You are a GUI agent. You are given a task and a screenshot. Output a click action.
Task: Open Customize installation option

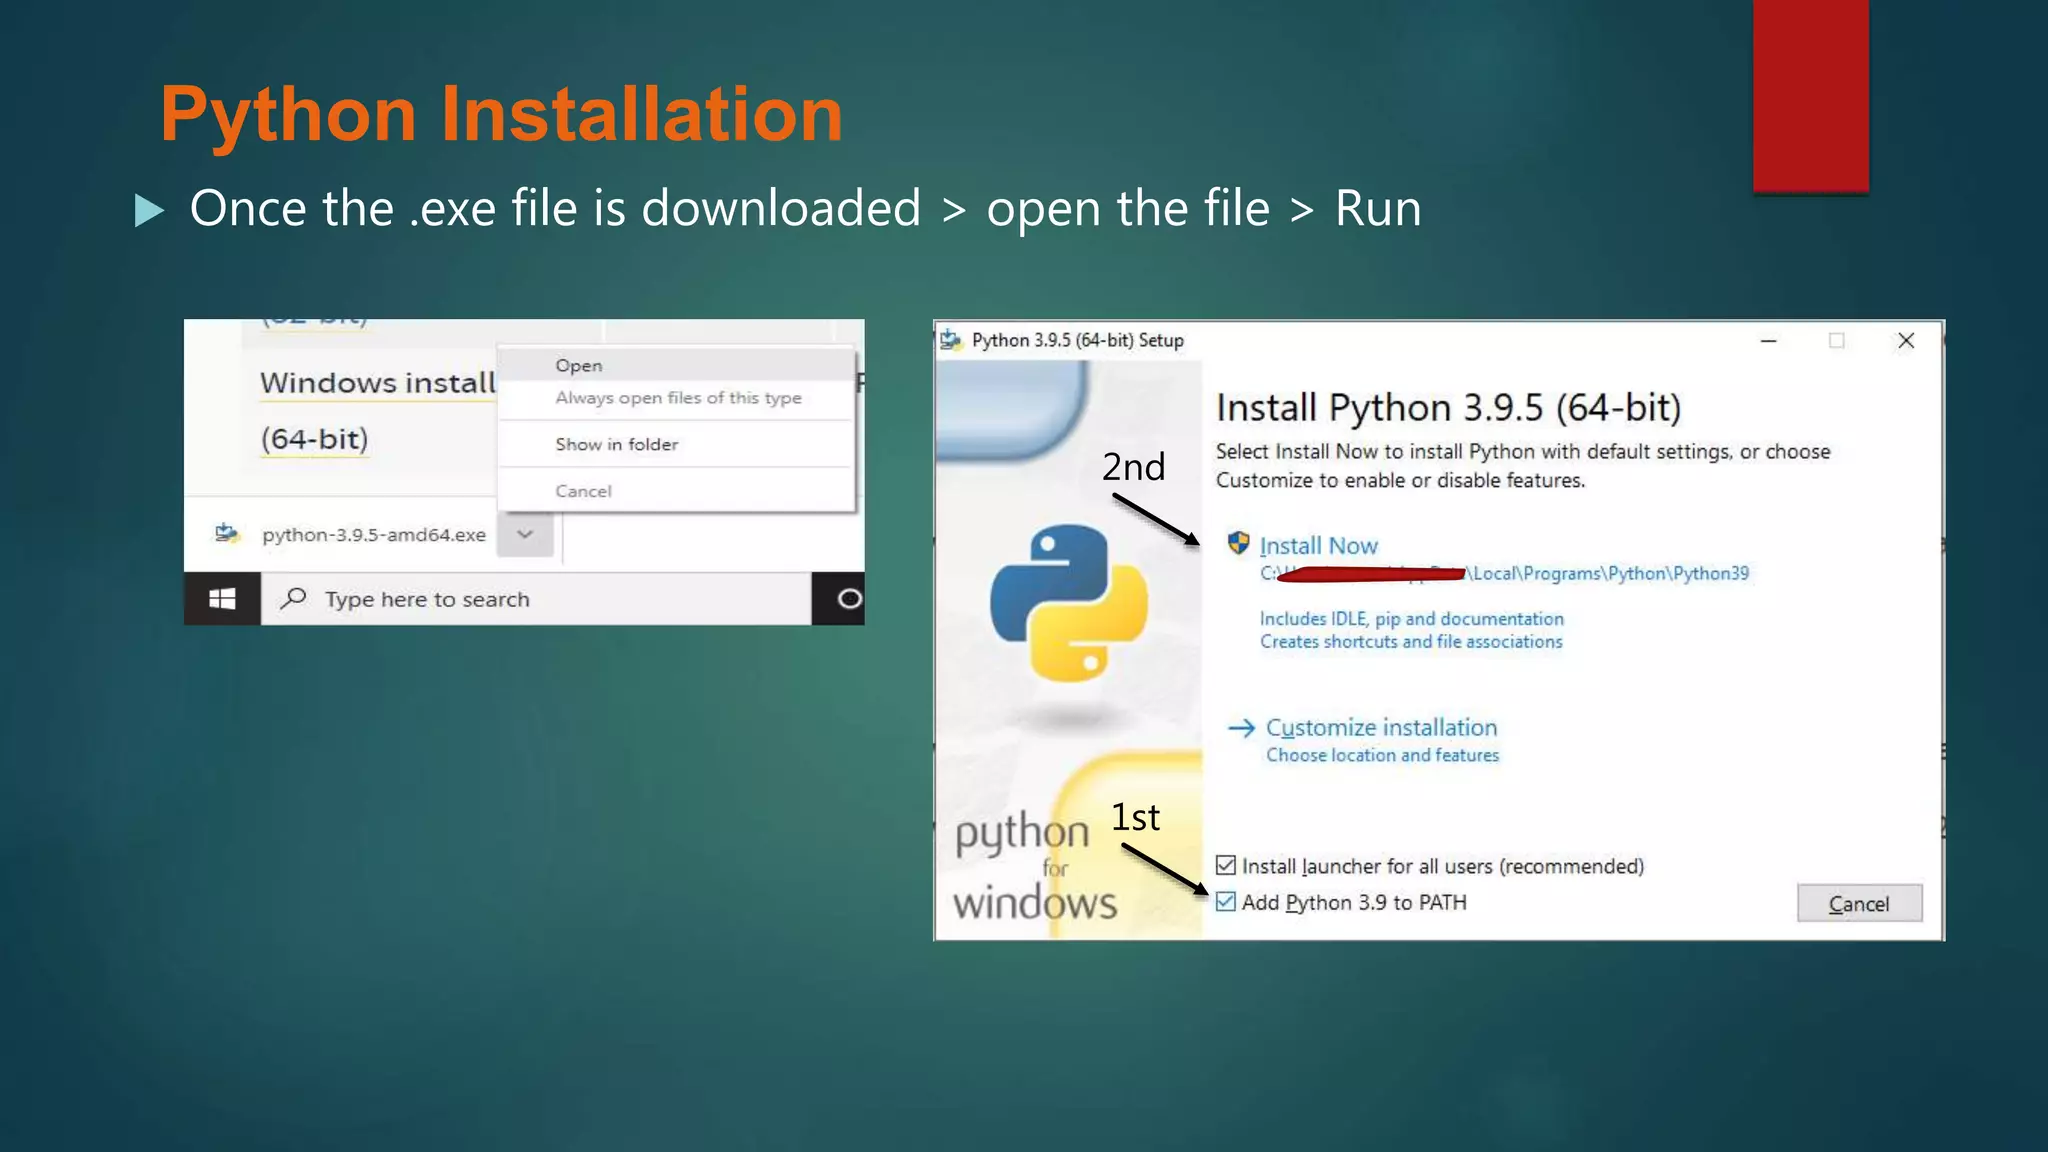coord(1381,728)
